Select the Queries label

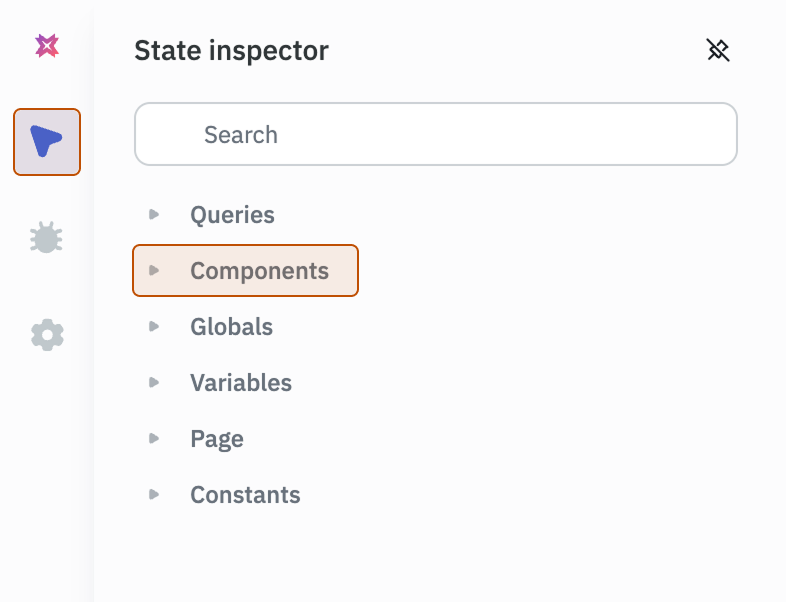point(232,215)
